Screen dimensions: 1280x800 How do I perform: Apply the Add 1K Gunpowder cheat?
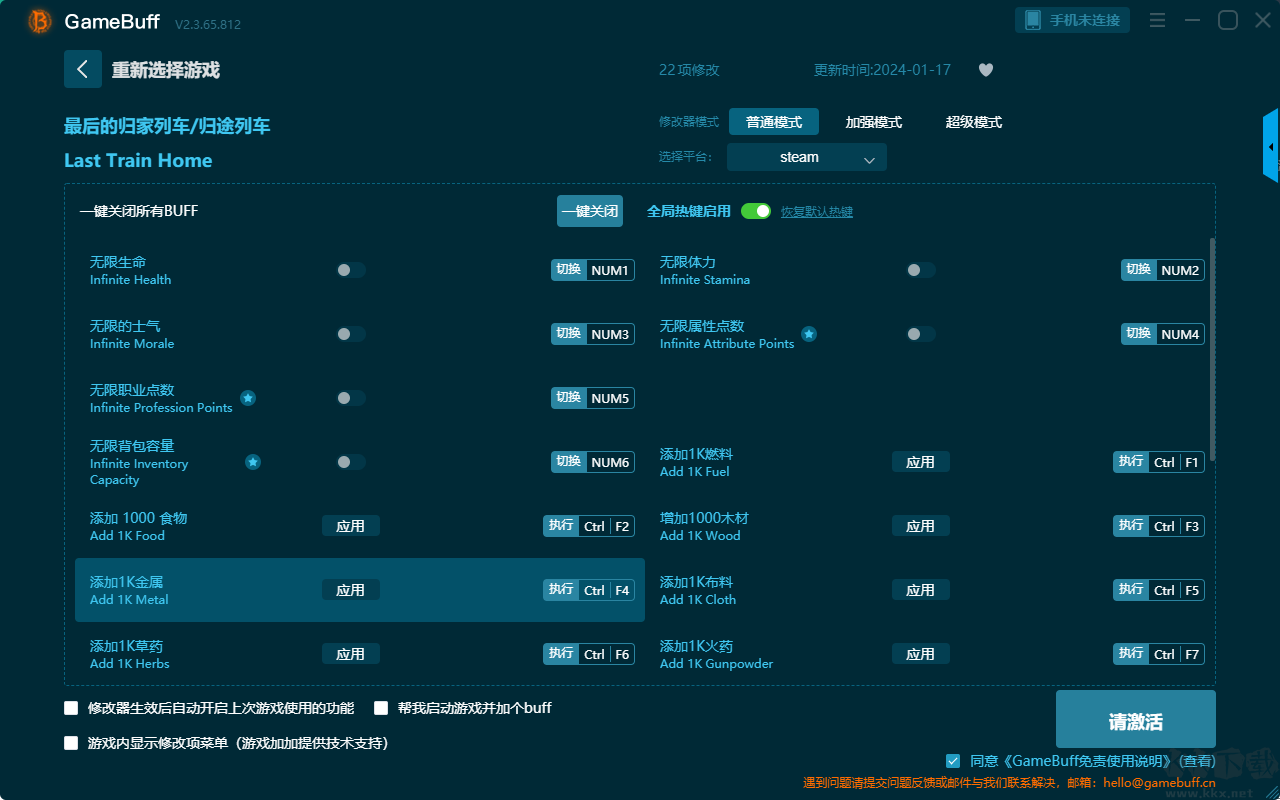point(921,654)
